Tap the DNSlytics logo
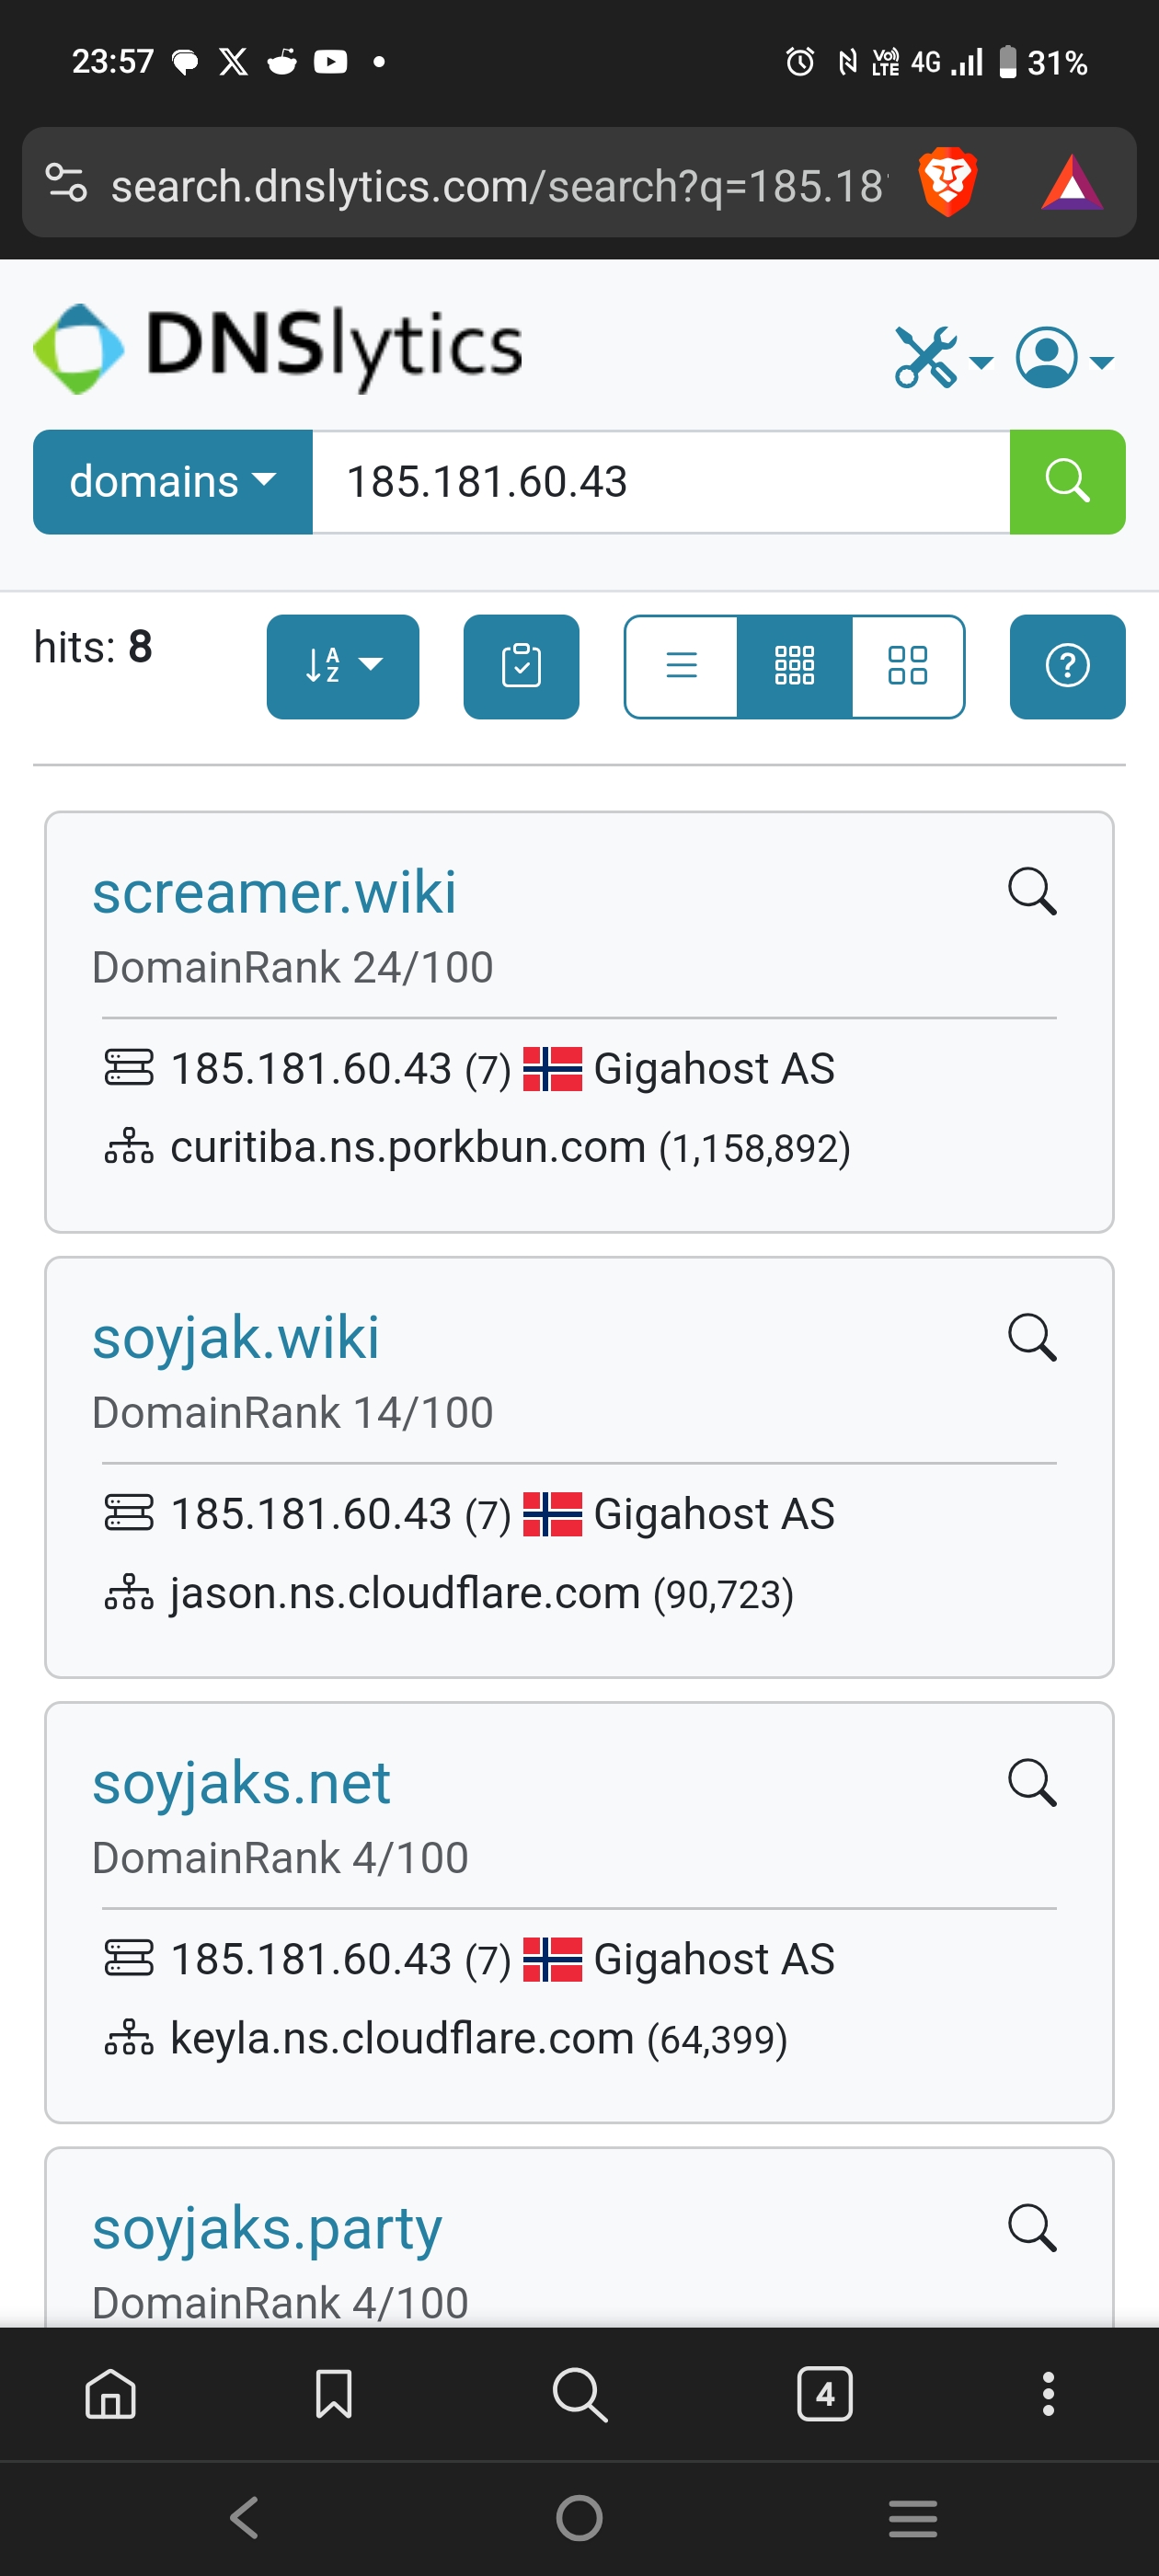The height and width of the screenshot is (2576, 1159). tap(278, 348)
